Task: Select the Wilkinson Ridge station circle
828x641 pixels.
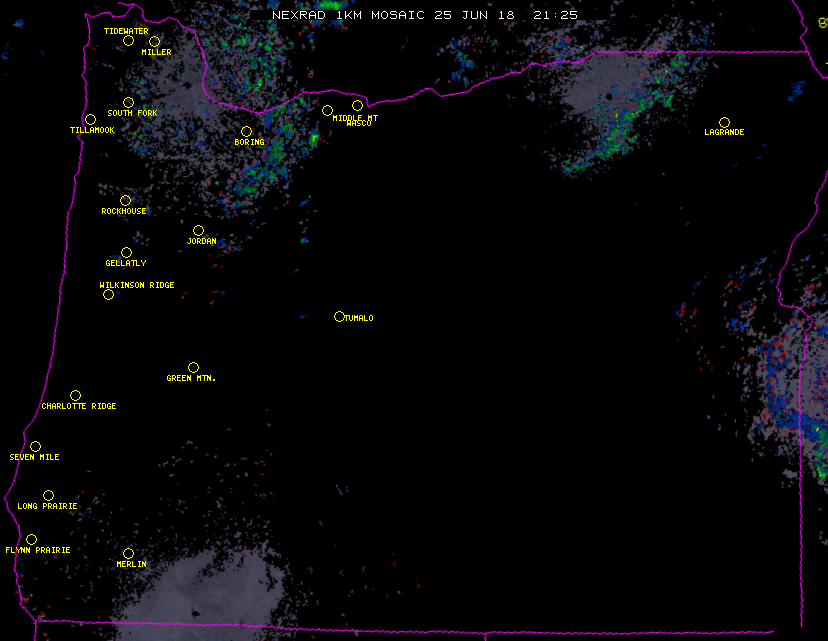Action: coord(108,294)
